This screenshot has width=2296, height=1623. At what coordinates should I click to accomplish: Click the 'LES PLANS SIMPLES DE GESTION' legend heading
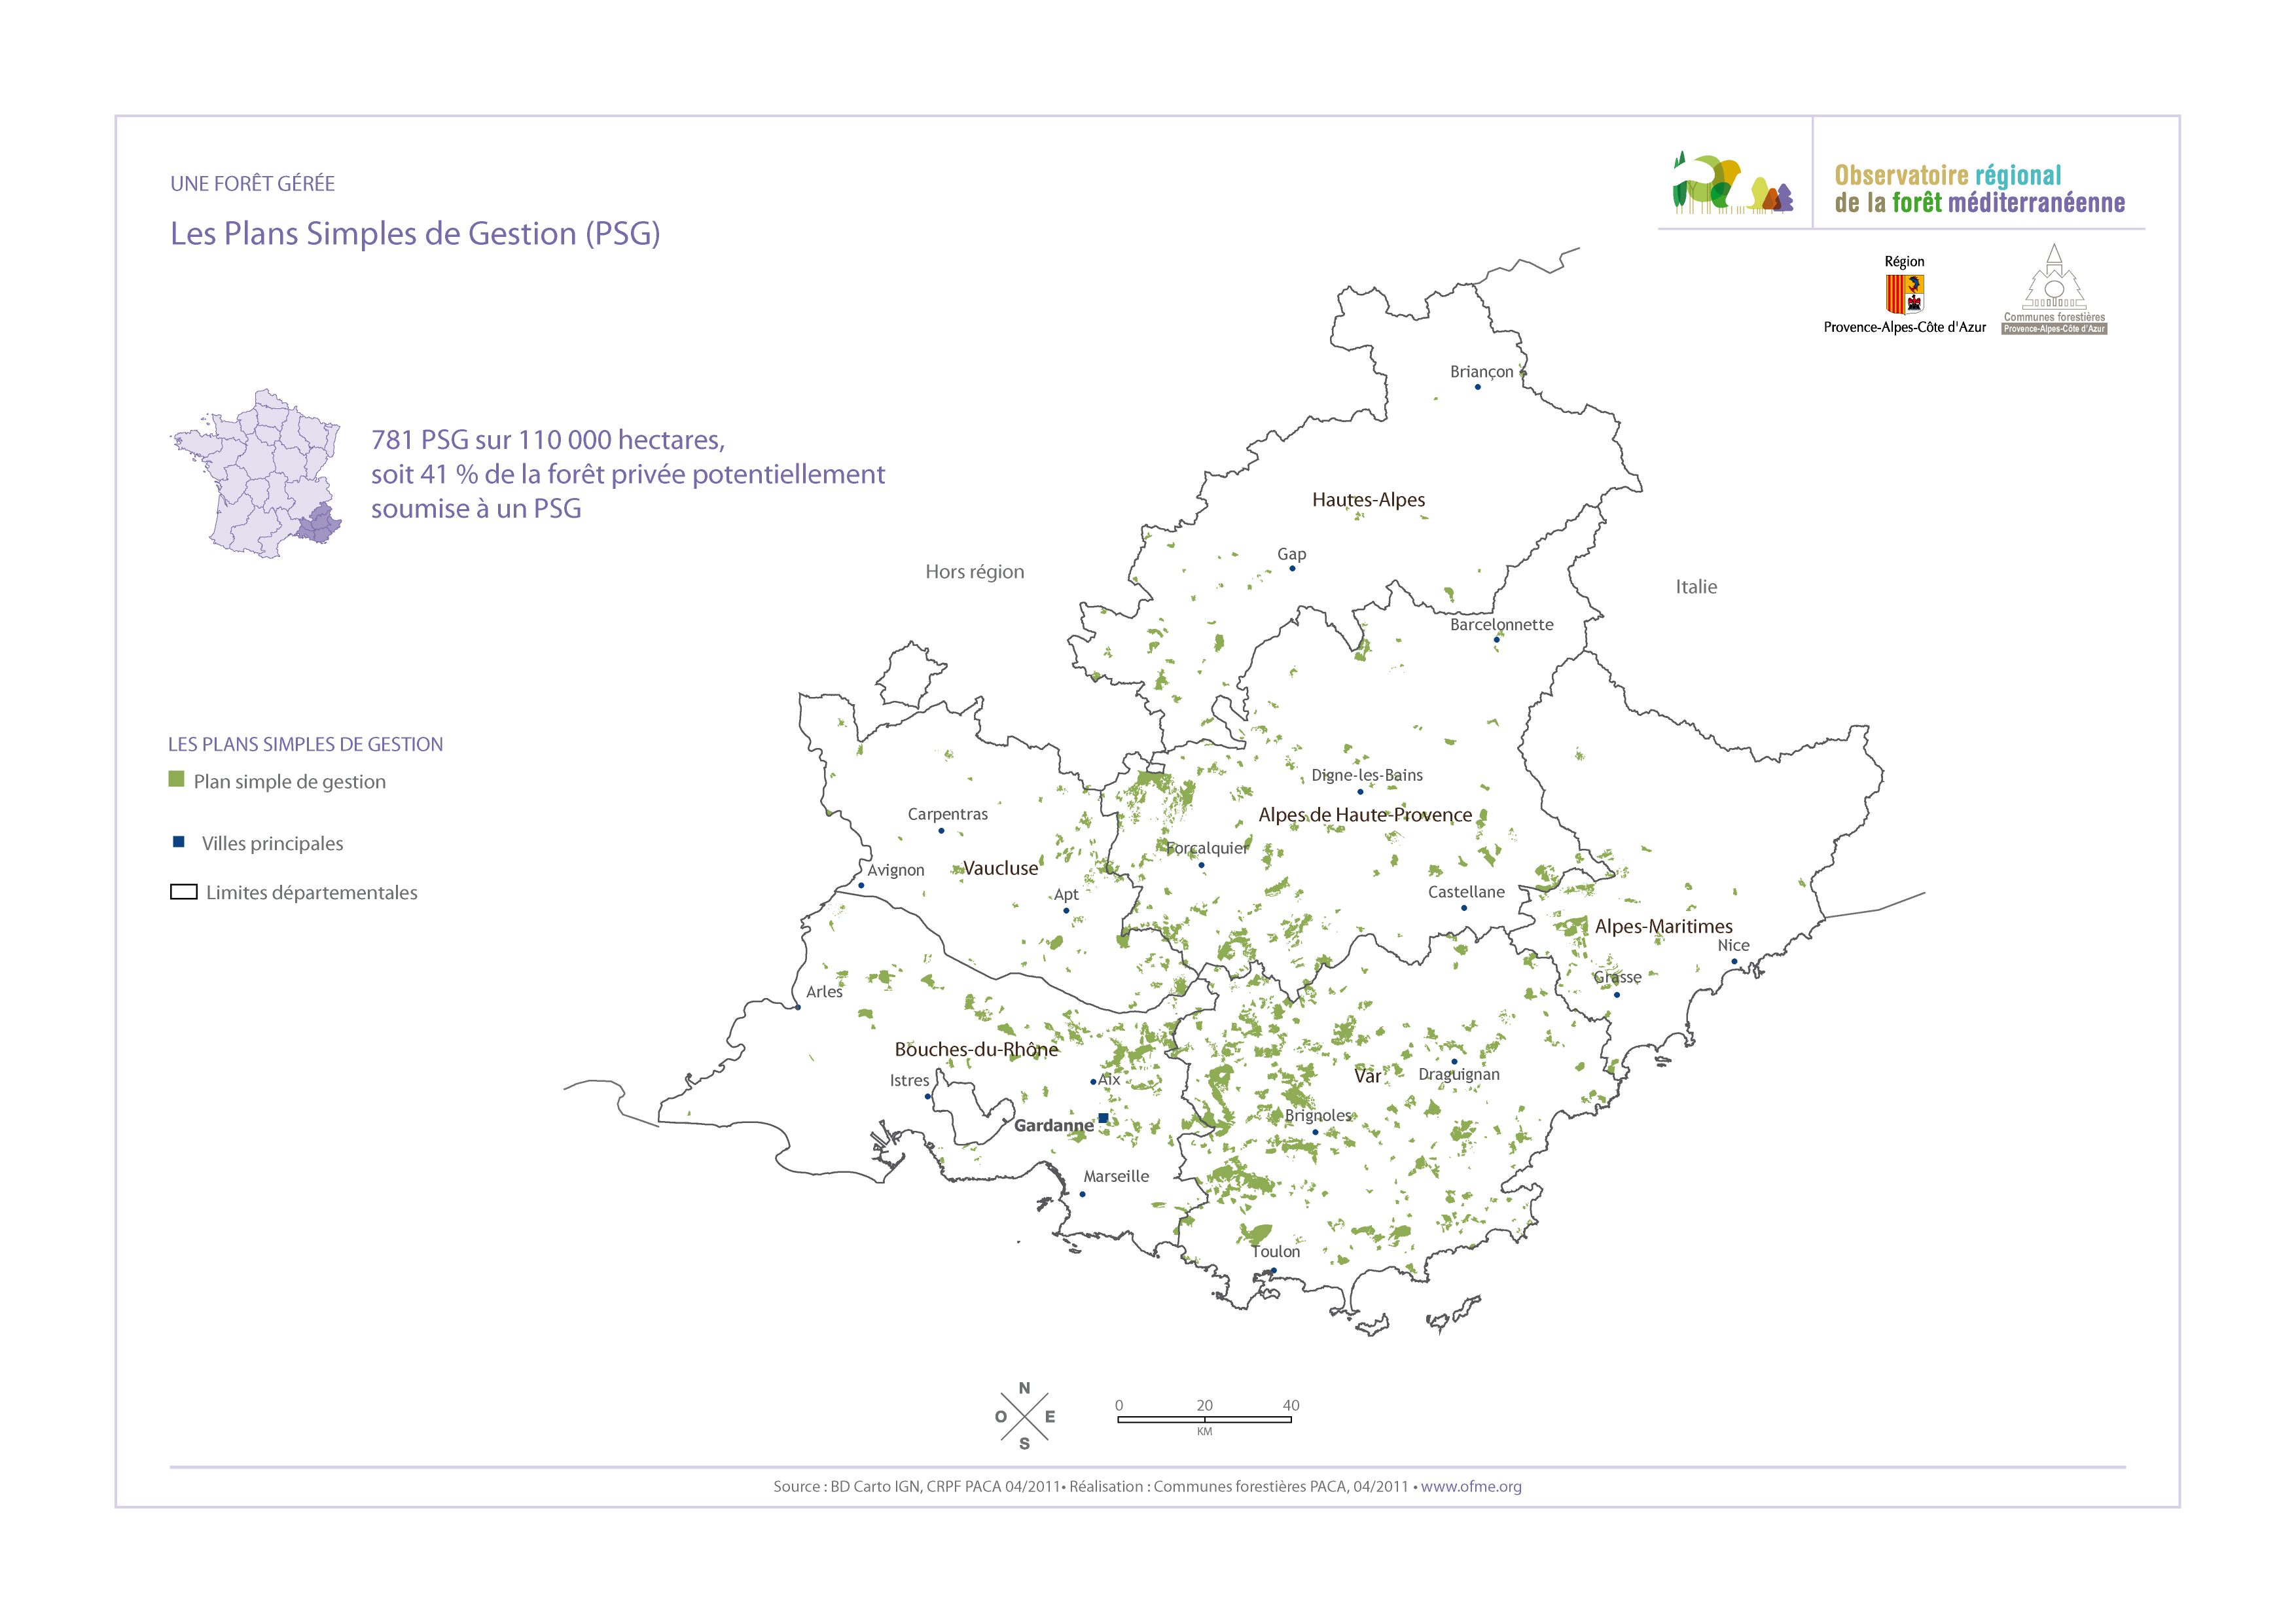(305, 744)
